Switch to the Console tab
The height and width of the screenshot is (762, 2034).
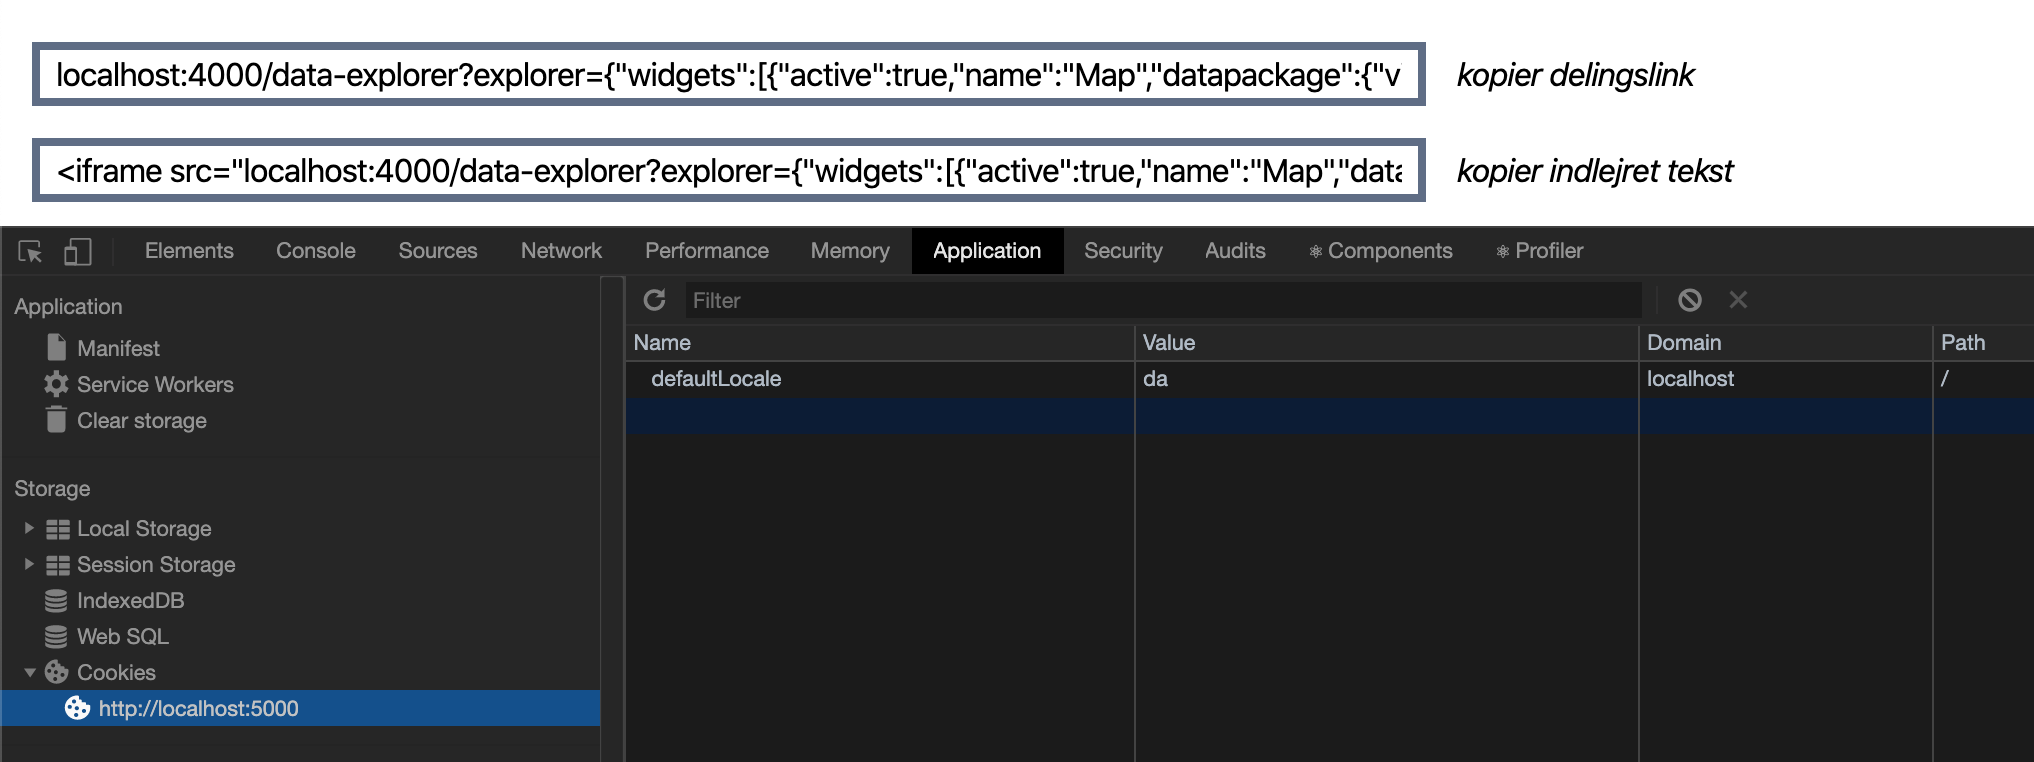tap(315, 251)
